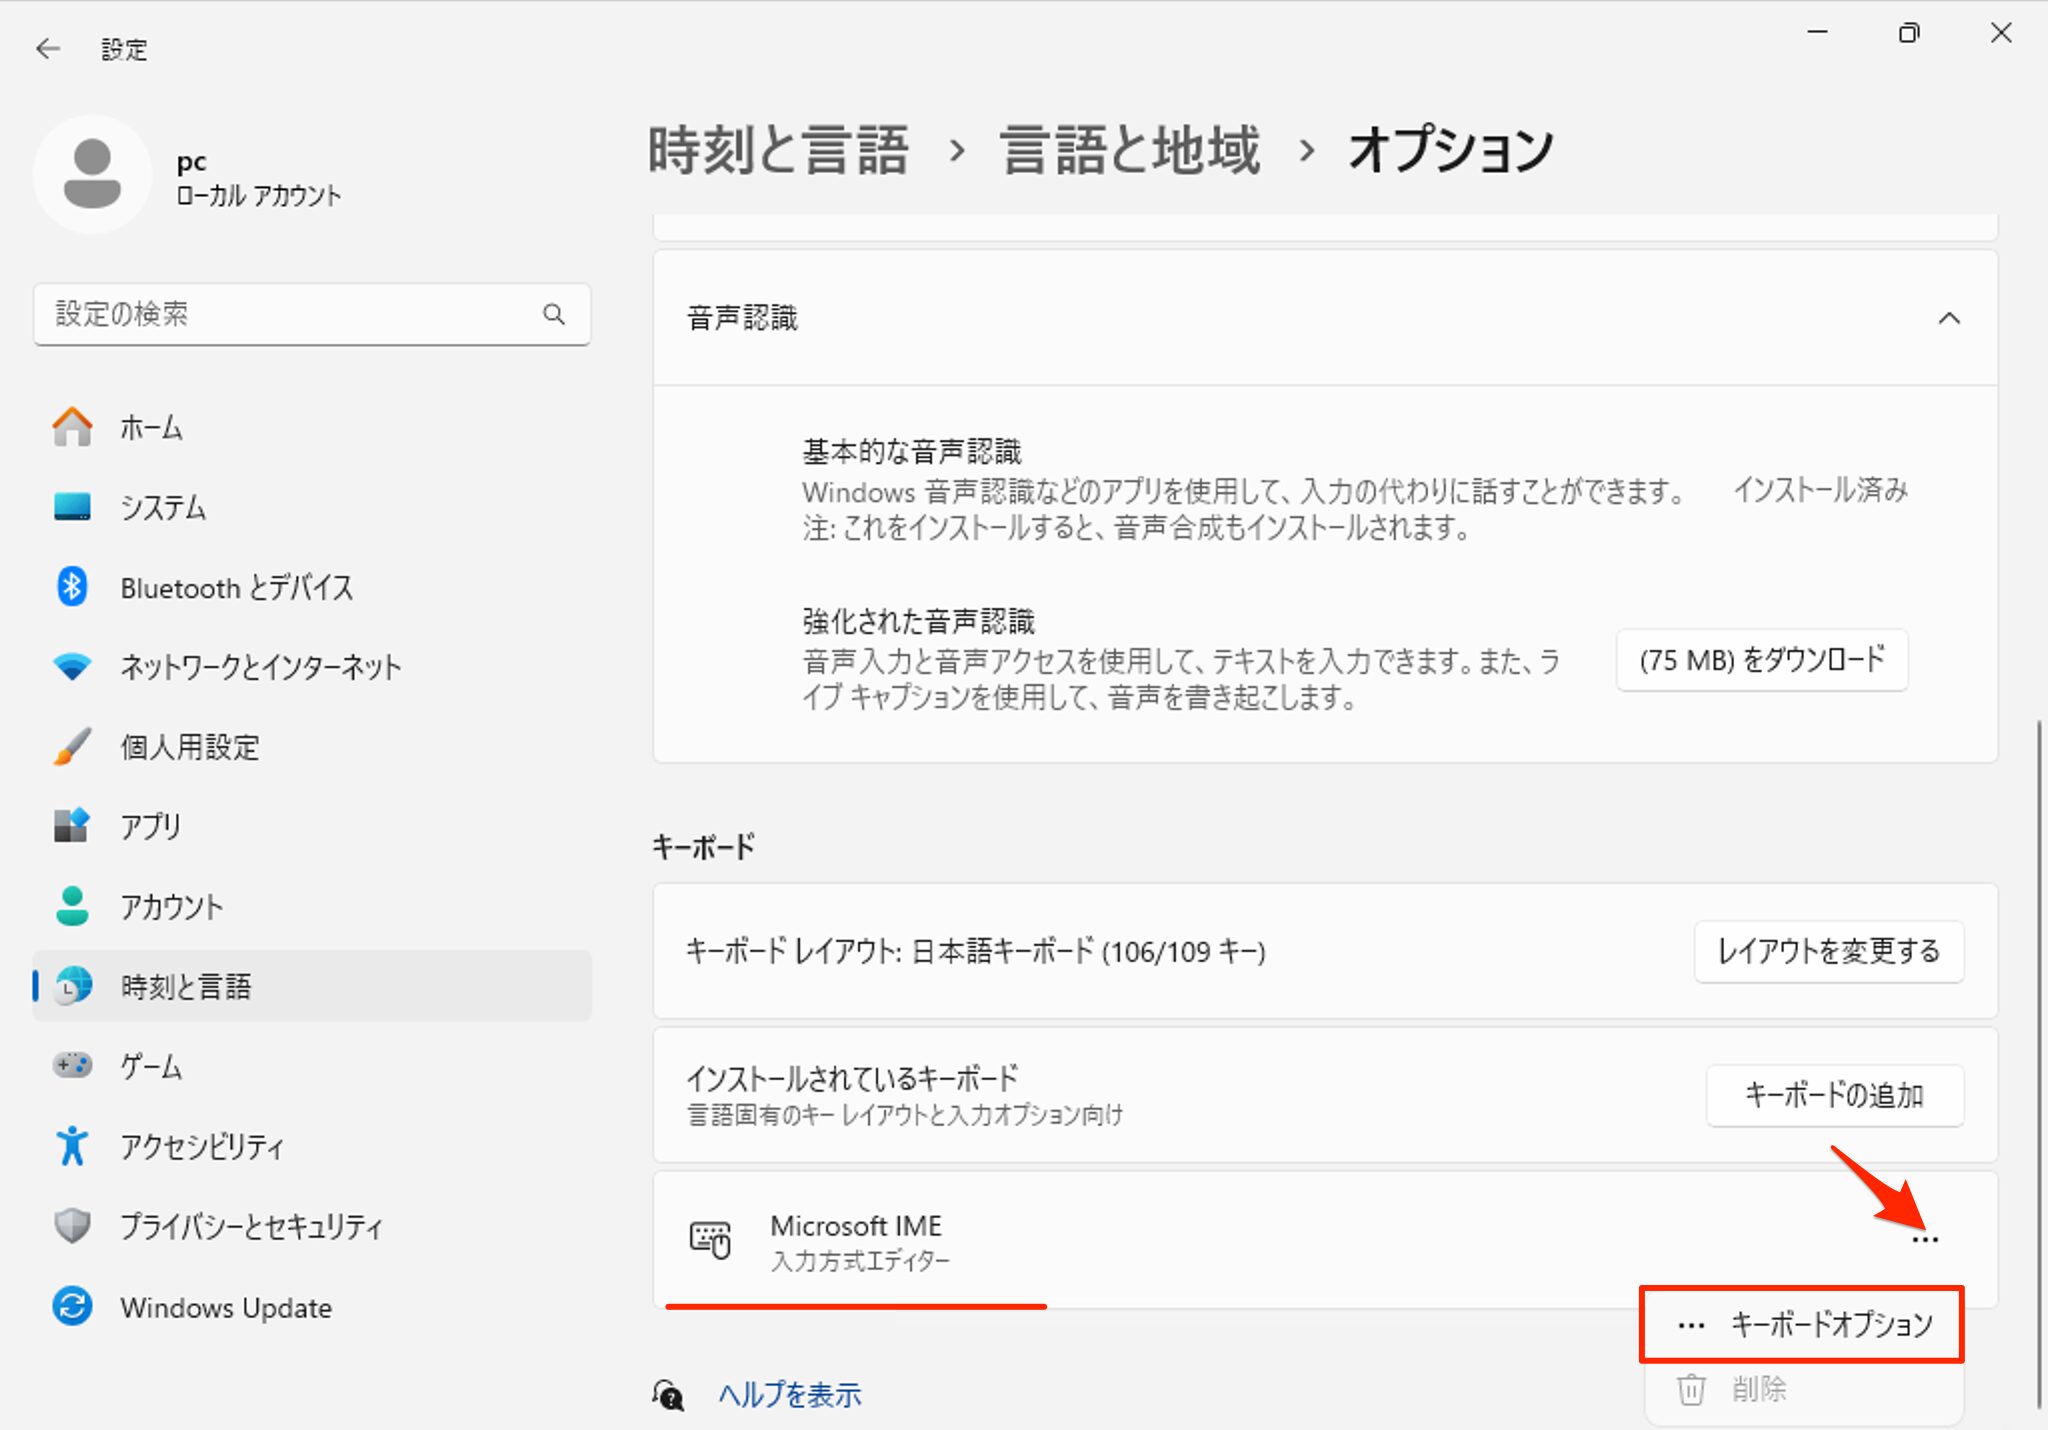Open the Microsoft IME more options menu
The width and height of the screenshot is (2048, 1430).
[1924, 1237]
